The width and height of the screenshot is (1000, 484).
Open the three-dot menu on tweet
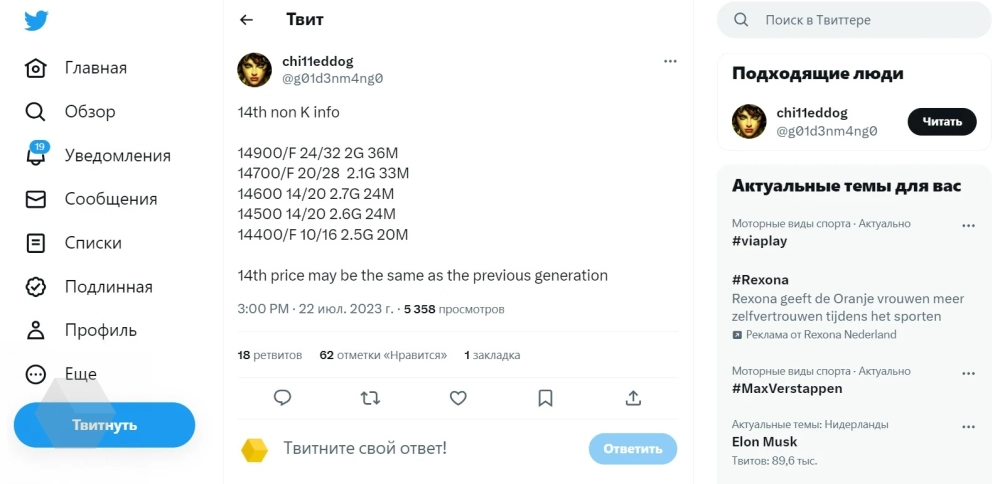tap(670, 61)
